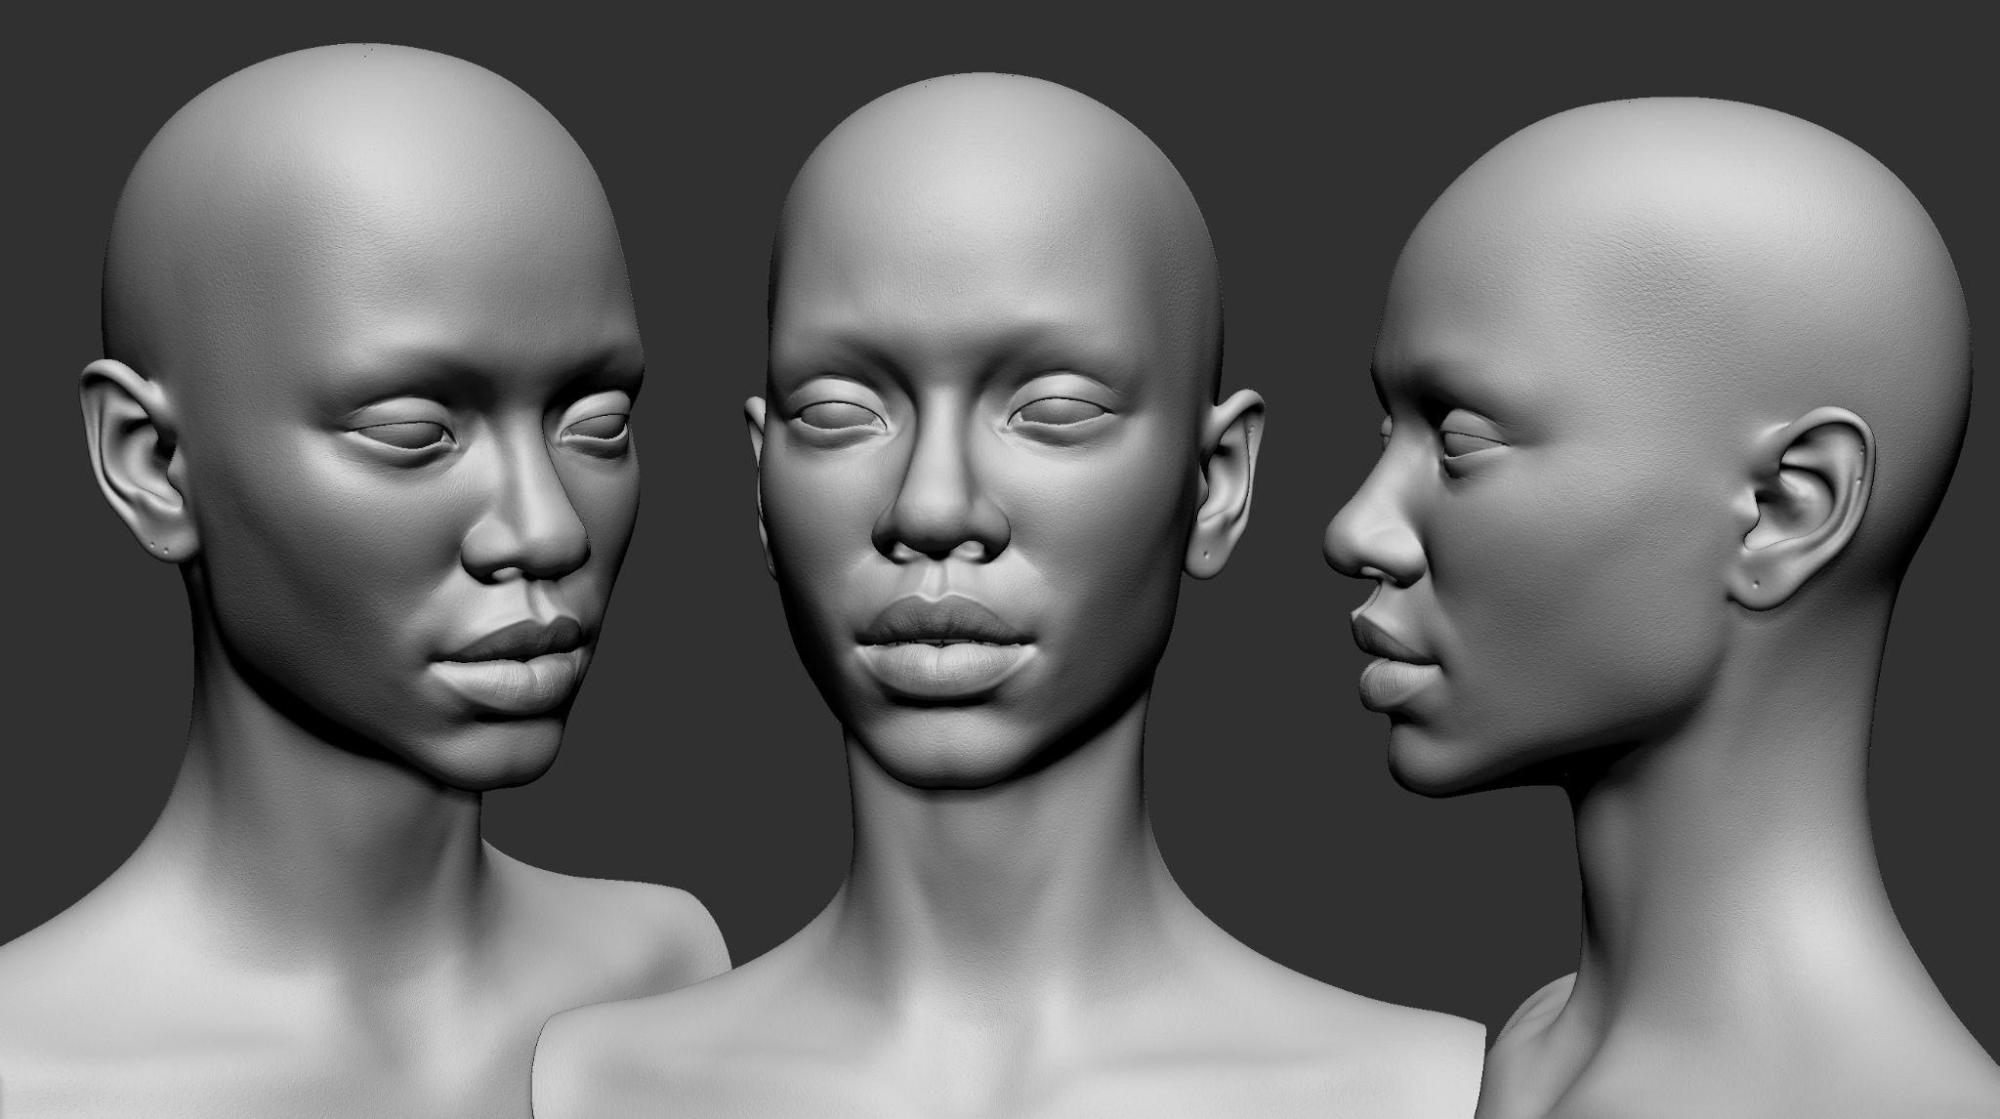
Task: Click the center head's lips
Action: click(x=943, y=640)
